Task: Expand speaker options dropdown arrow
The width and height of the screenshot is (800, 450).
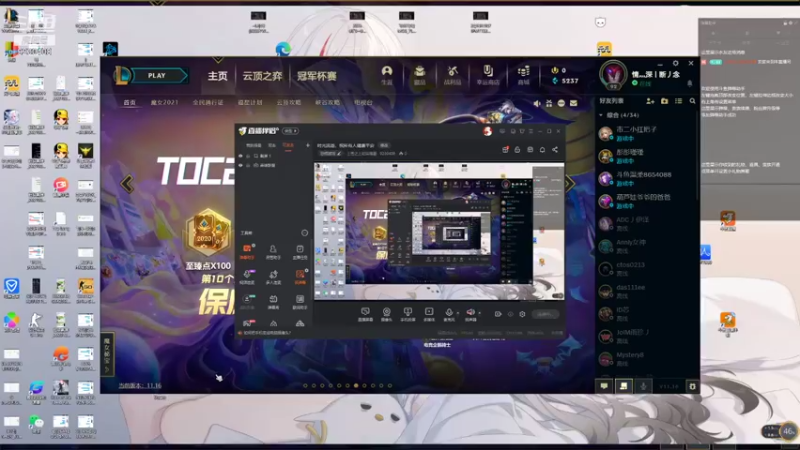Action: [x=479, y=313]
